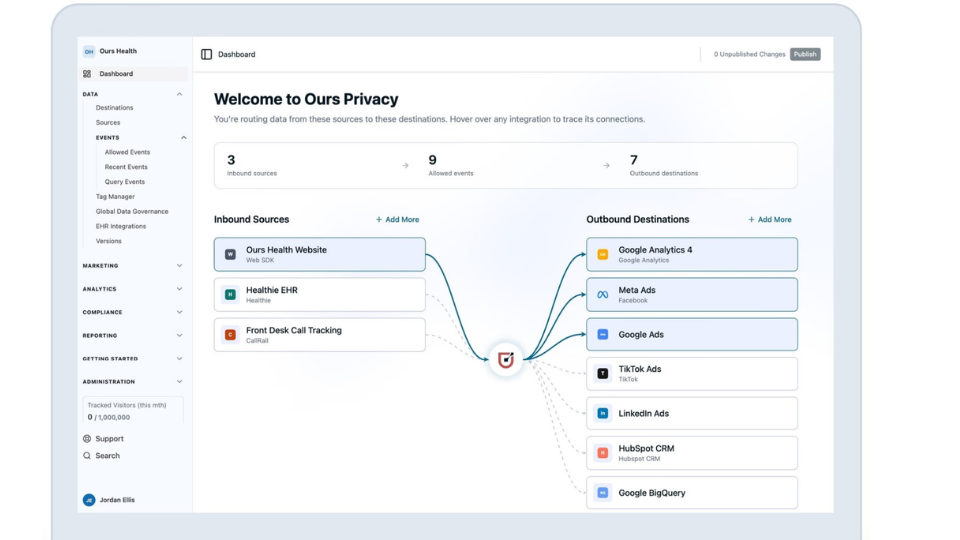Click the Tracked Visitors 0 / 1,000,000 box
This screenshot has height=540, width=960.
133,411
